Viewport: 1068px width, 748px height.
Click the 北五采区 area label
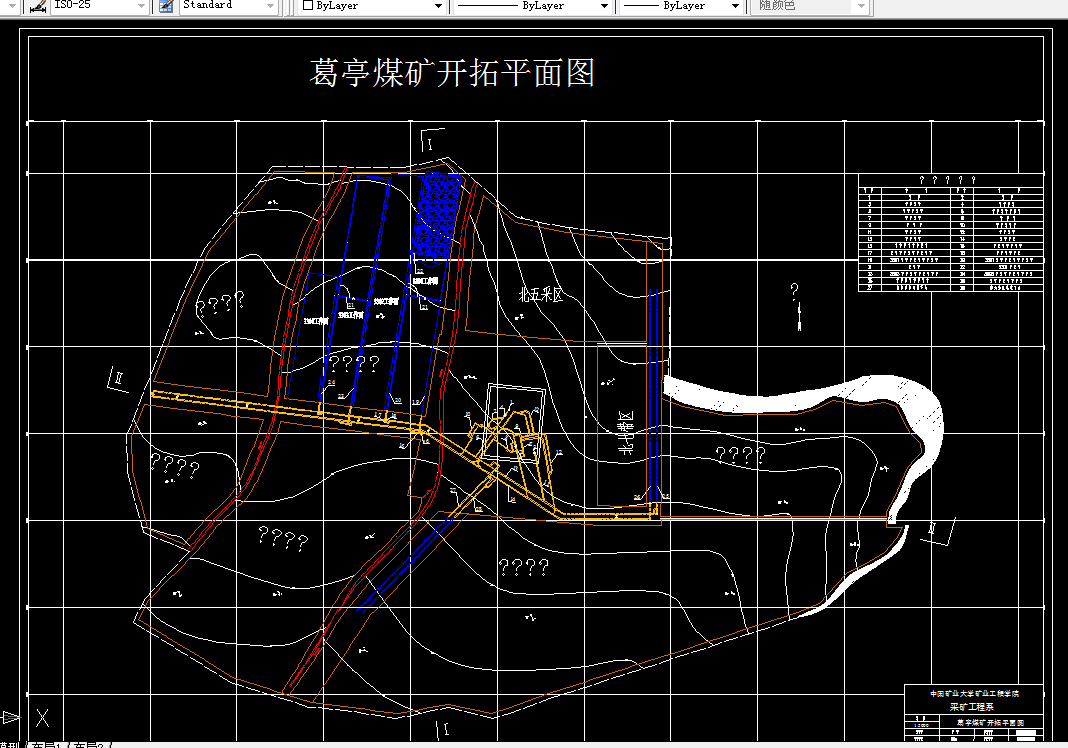(541, 296)
